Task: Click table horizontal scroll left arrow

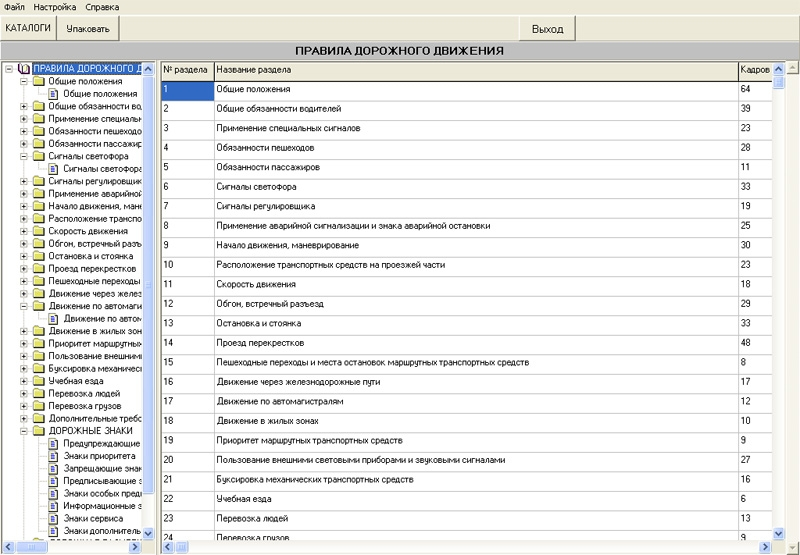Action: point(168,547)
